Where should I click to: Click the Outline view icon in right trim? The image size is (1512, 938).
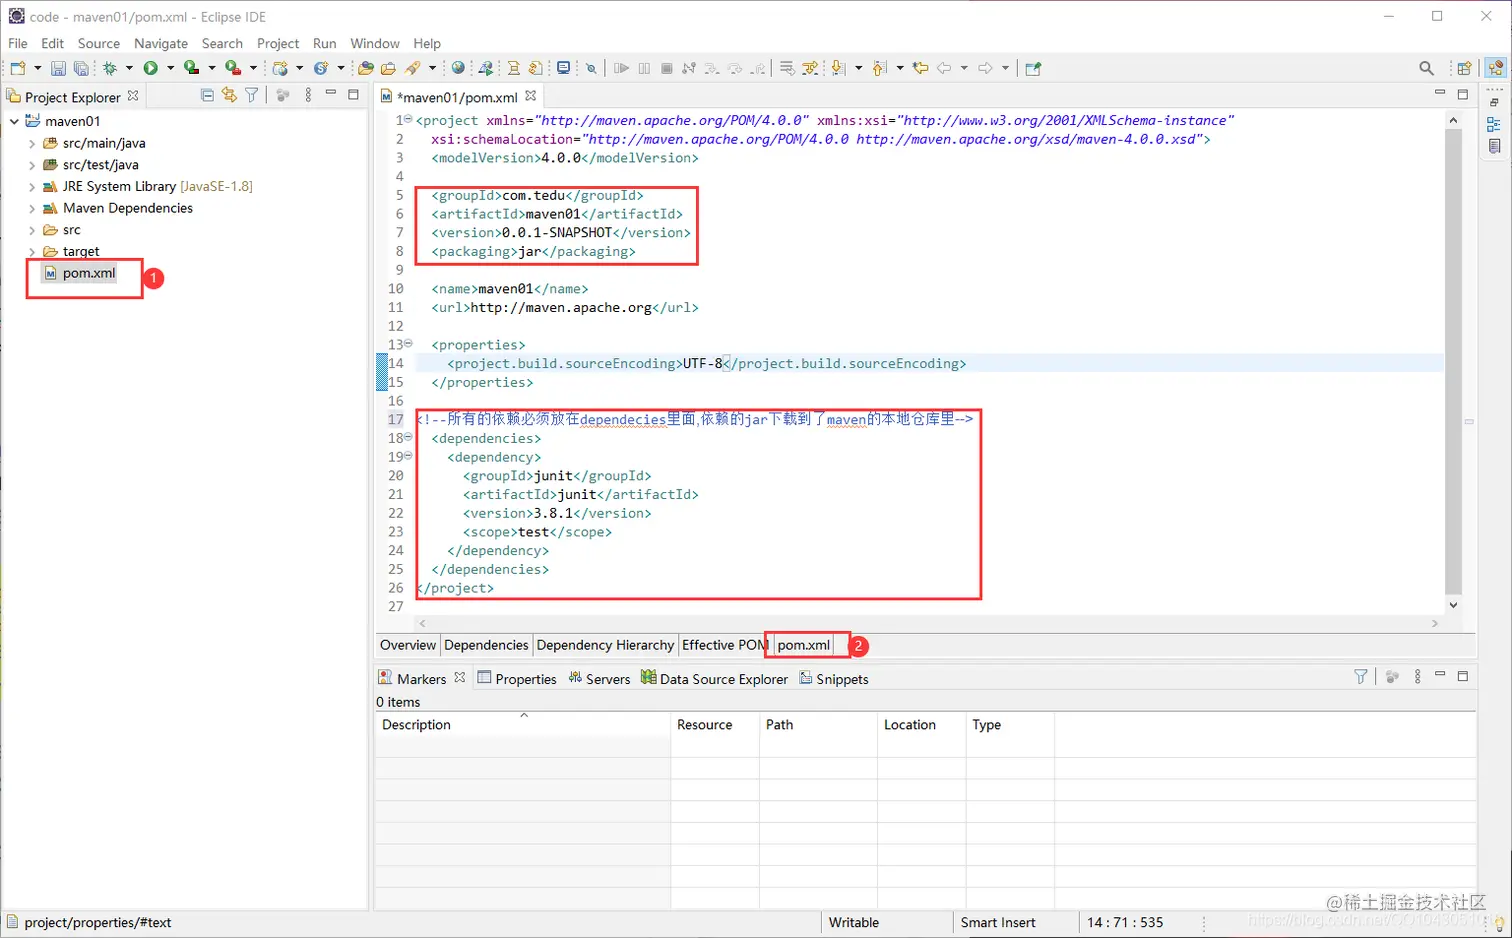[1494, 125]
